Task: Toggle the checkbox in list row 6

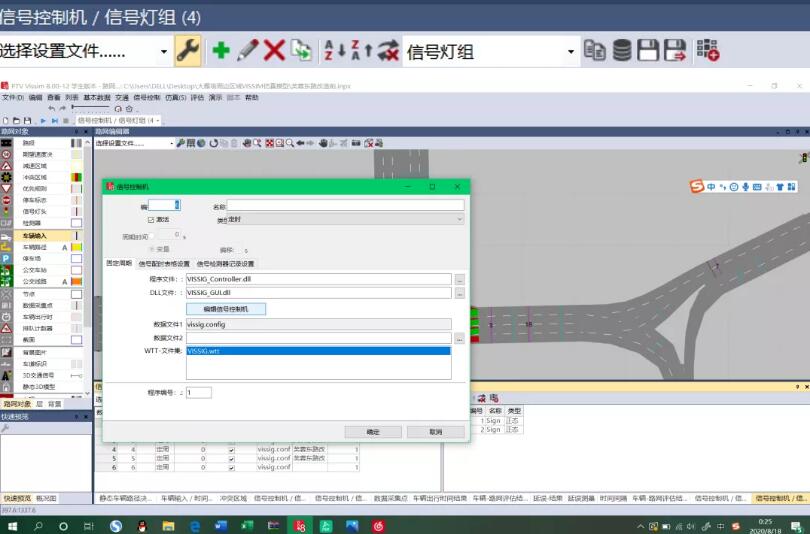Action: pos(231,467)
